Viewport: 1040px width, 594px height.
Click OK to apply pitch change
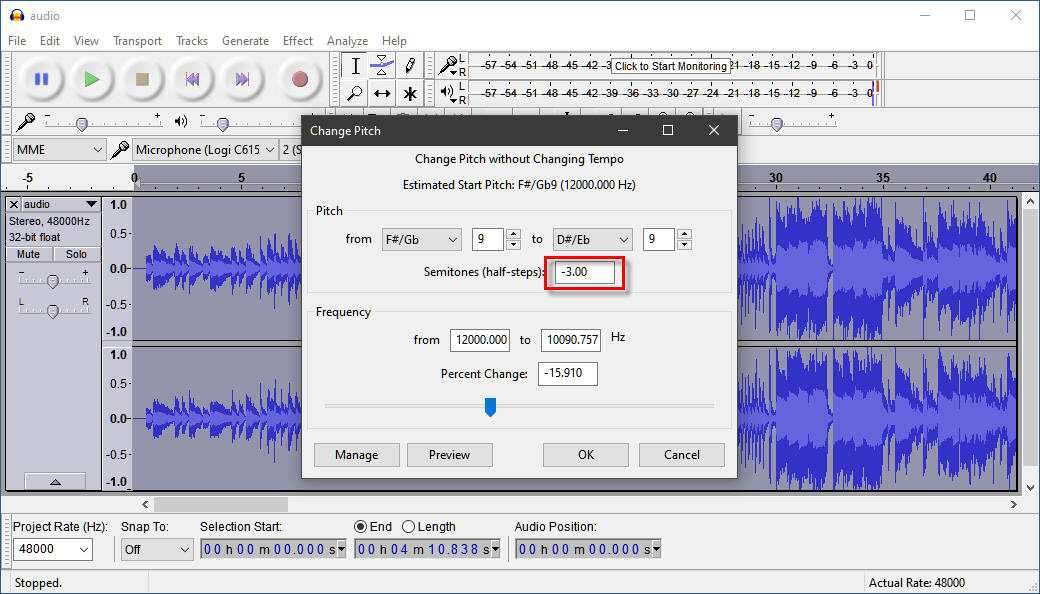point(585,455)
